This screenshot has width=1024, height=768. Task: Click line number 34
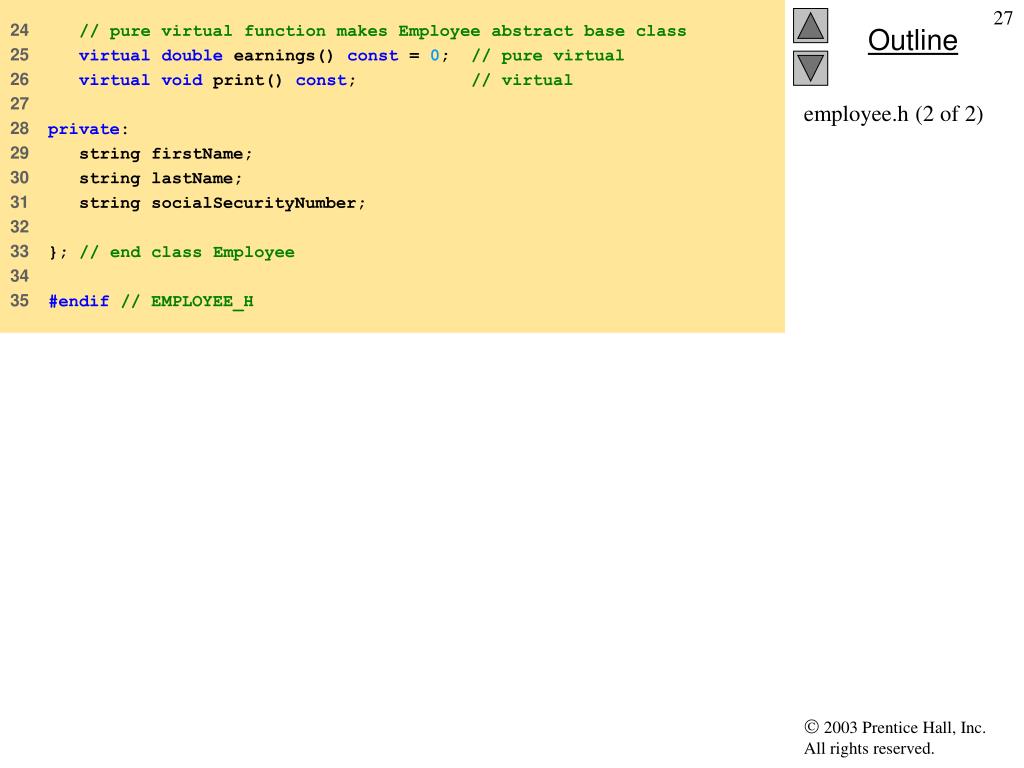20,276
